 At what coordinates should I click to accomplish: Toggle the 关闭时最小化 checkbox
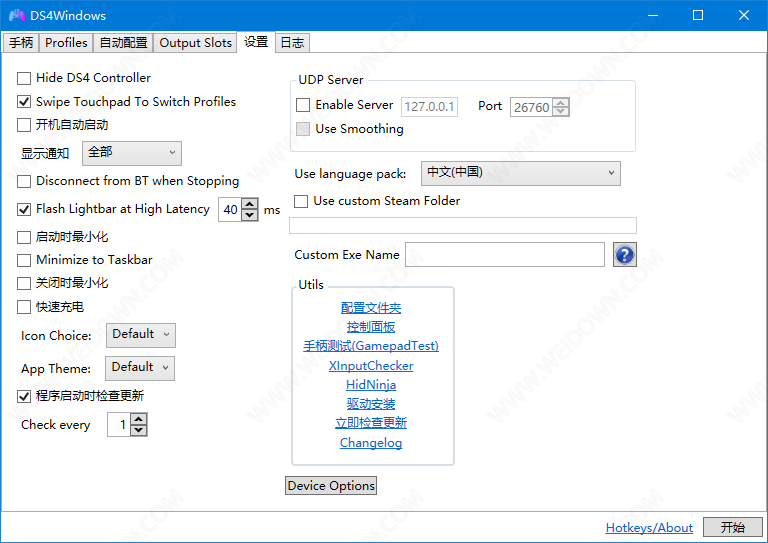pos(24,283)
